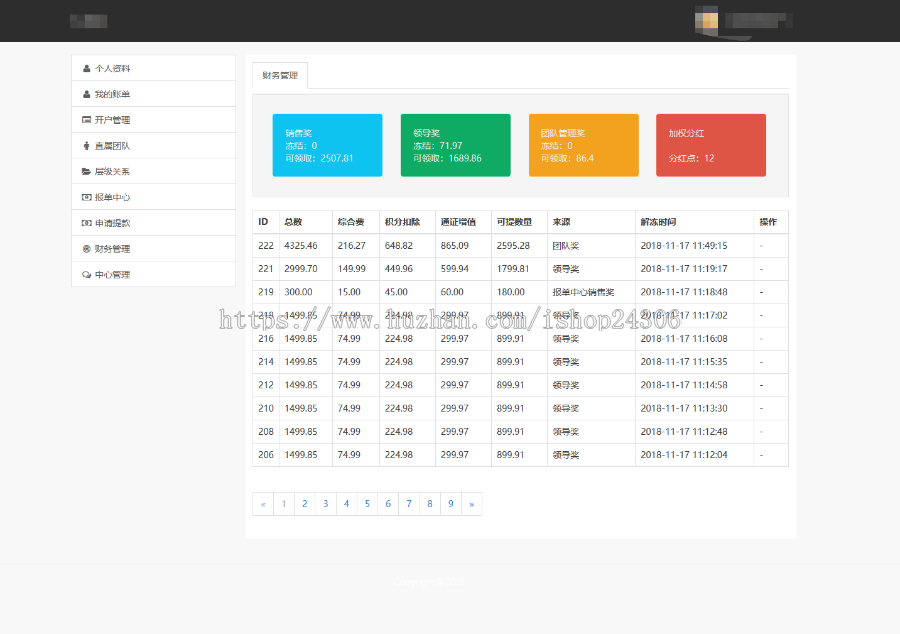Click the user icon next to 我的账单
The width and height of the screenshot is (900, 634).
(x=87, y=95)
